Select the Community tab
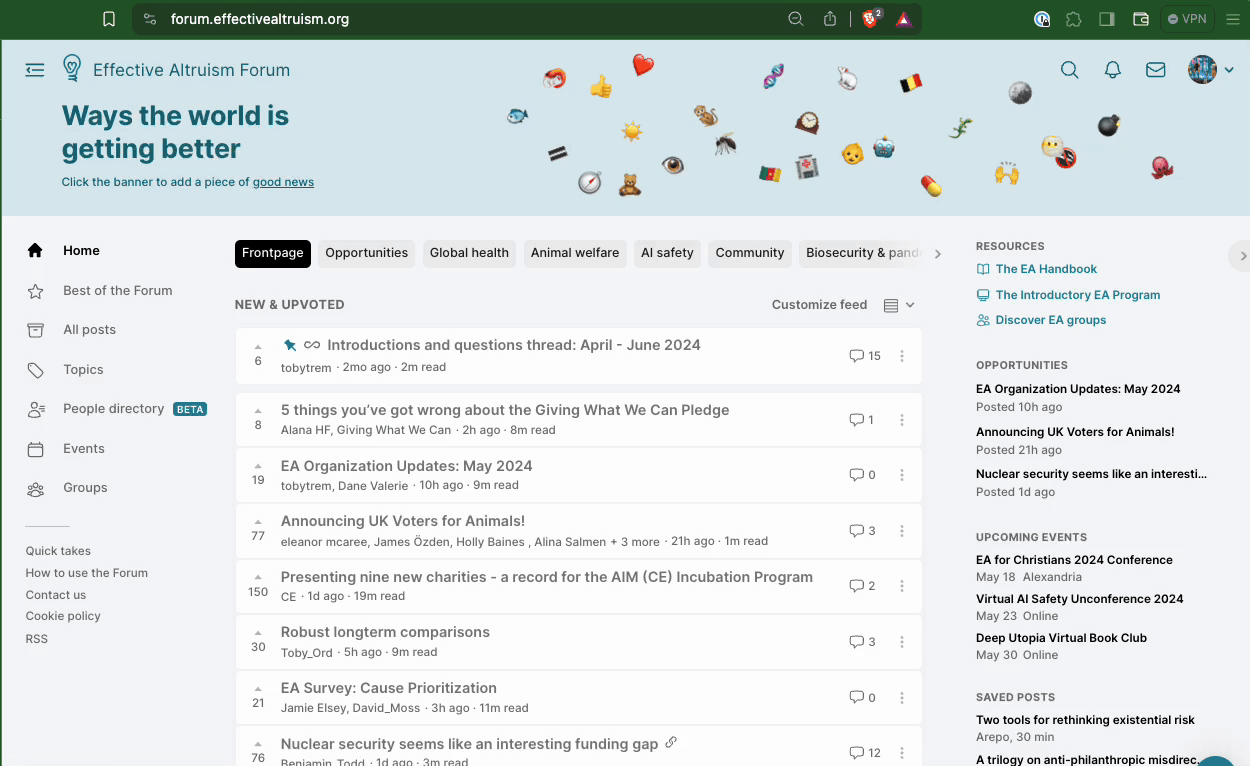1250x766 pixels. (750, 253)
